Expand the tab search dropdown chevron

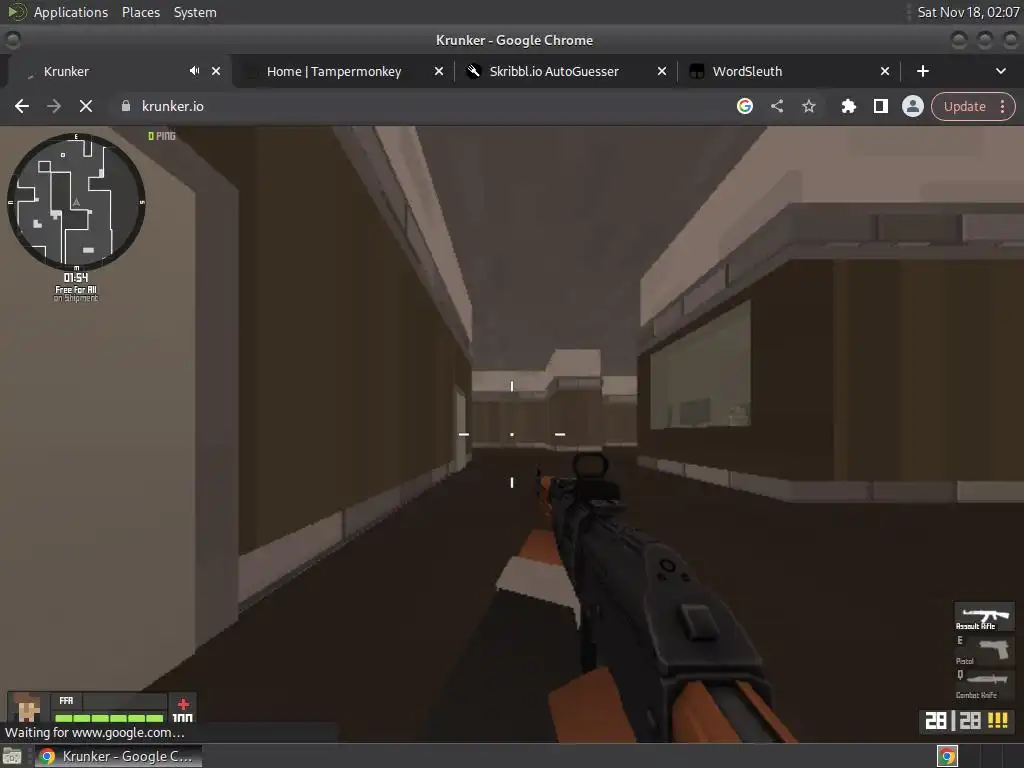1000,71
